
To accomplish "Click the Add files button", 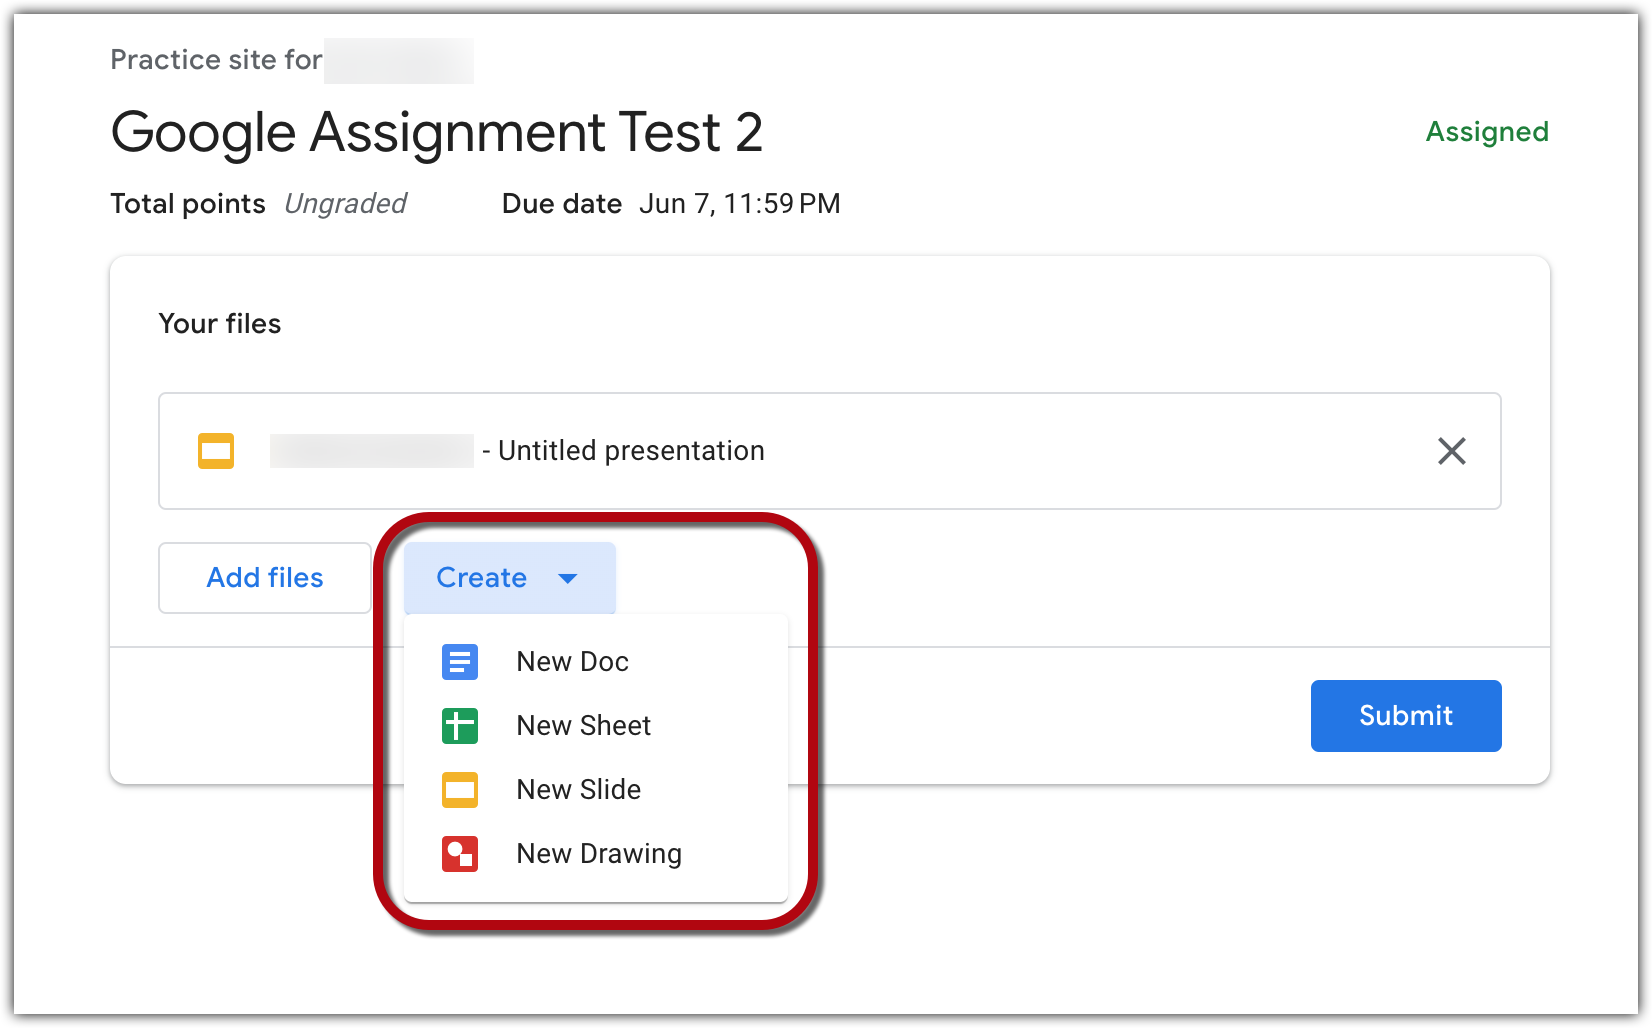I will (264, 578).
